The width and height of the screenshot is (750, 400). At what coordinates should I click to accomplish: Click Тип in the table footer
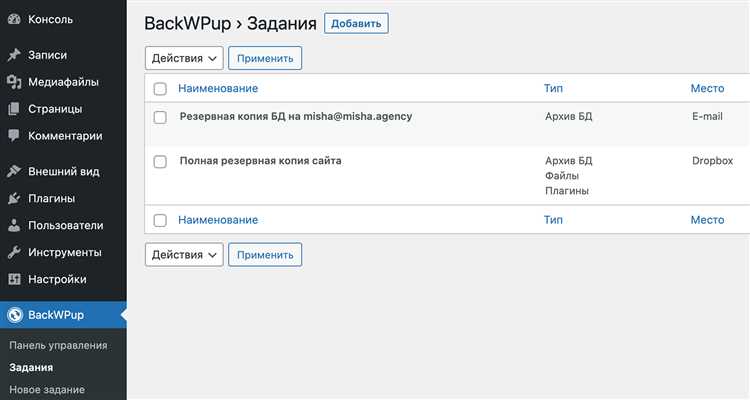[x=553, y=220]
